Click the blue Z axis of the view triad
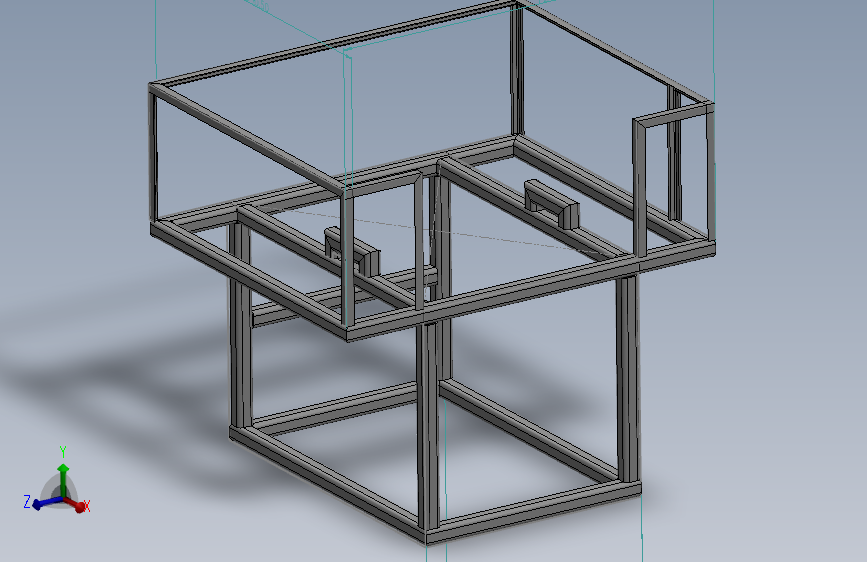 click(44, 503)
